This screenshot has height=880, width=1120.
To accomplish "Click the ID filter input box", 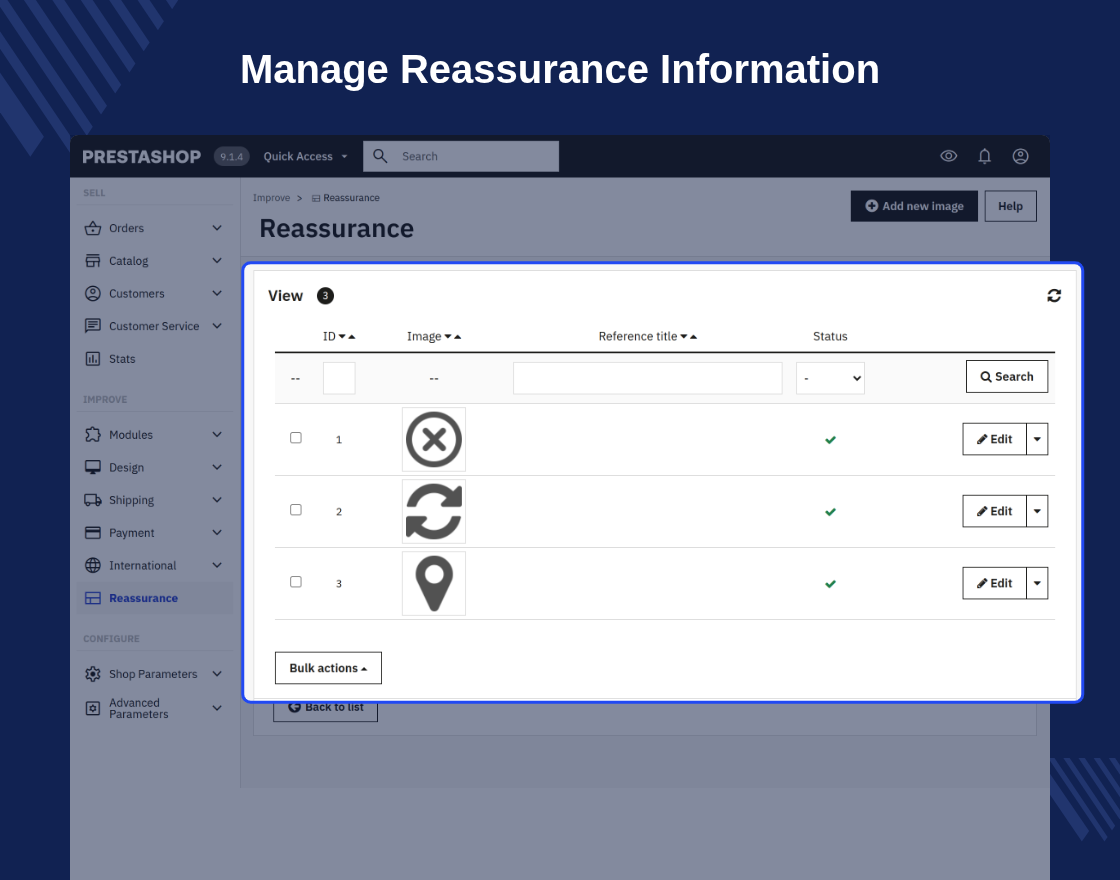I will pyautogui.click(x=339, y=378).
